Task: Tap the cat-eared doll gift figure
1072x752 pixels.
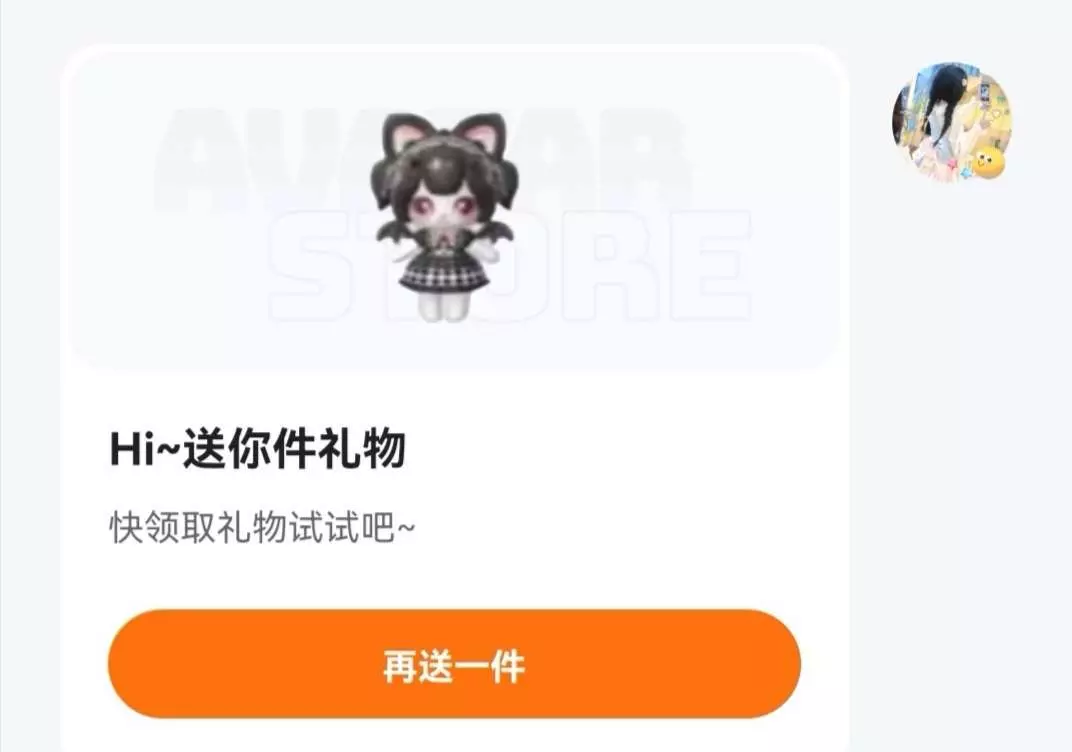Action: point(444,217)
